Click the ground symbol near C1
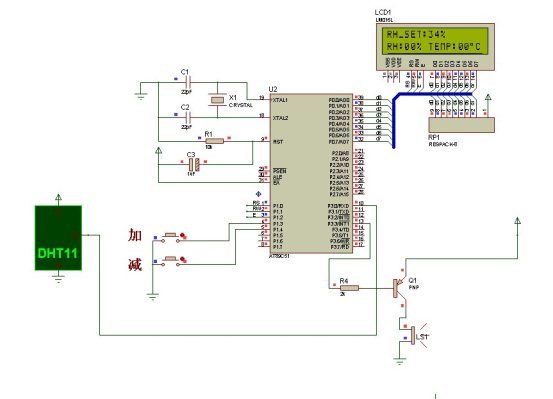Screen dimensions: 553x399 141,96
